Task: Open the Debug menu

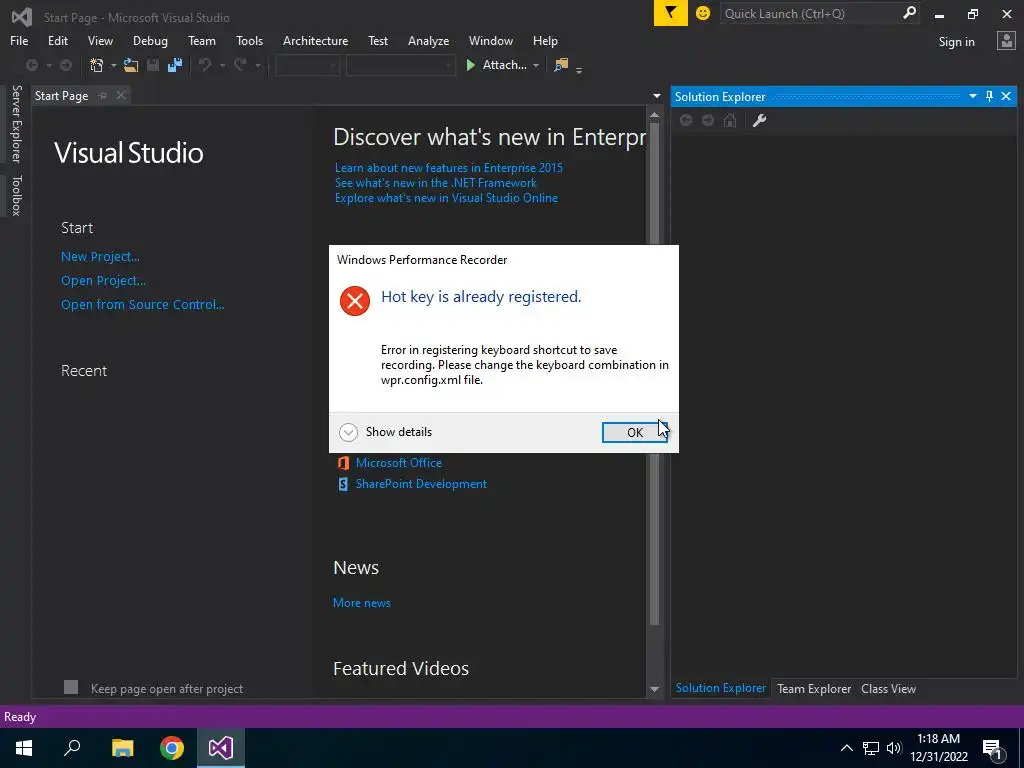Action: [x=150, y=40]
